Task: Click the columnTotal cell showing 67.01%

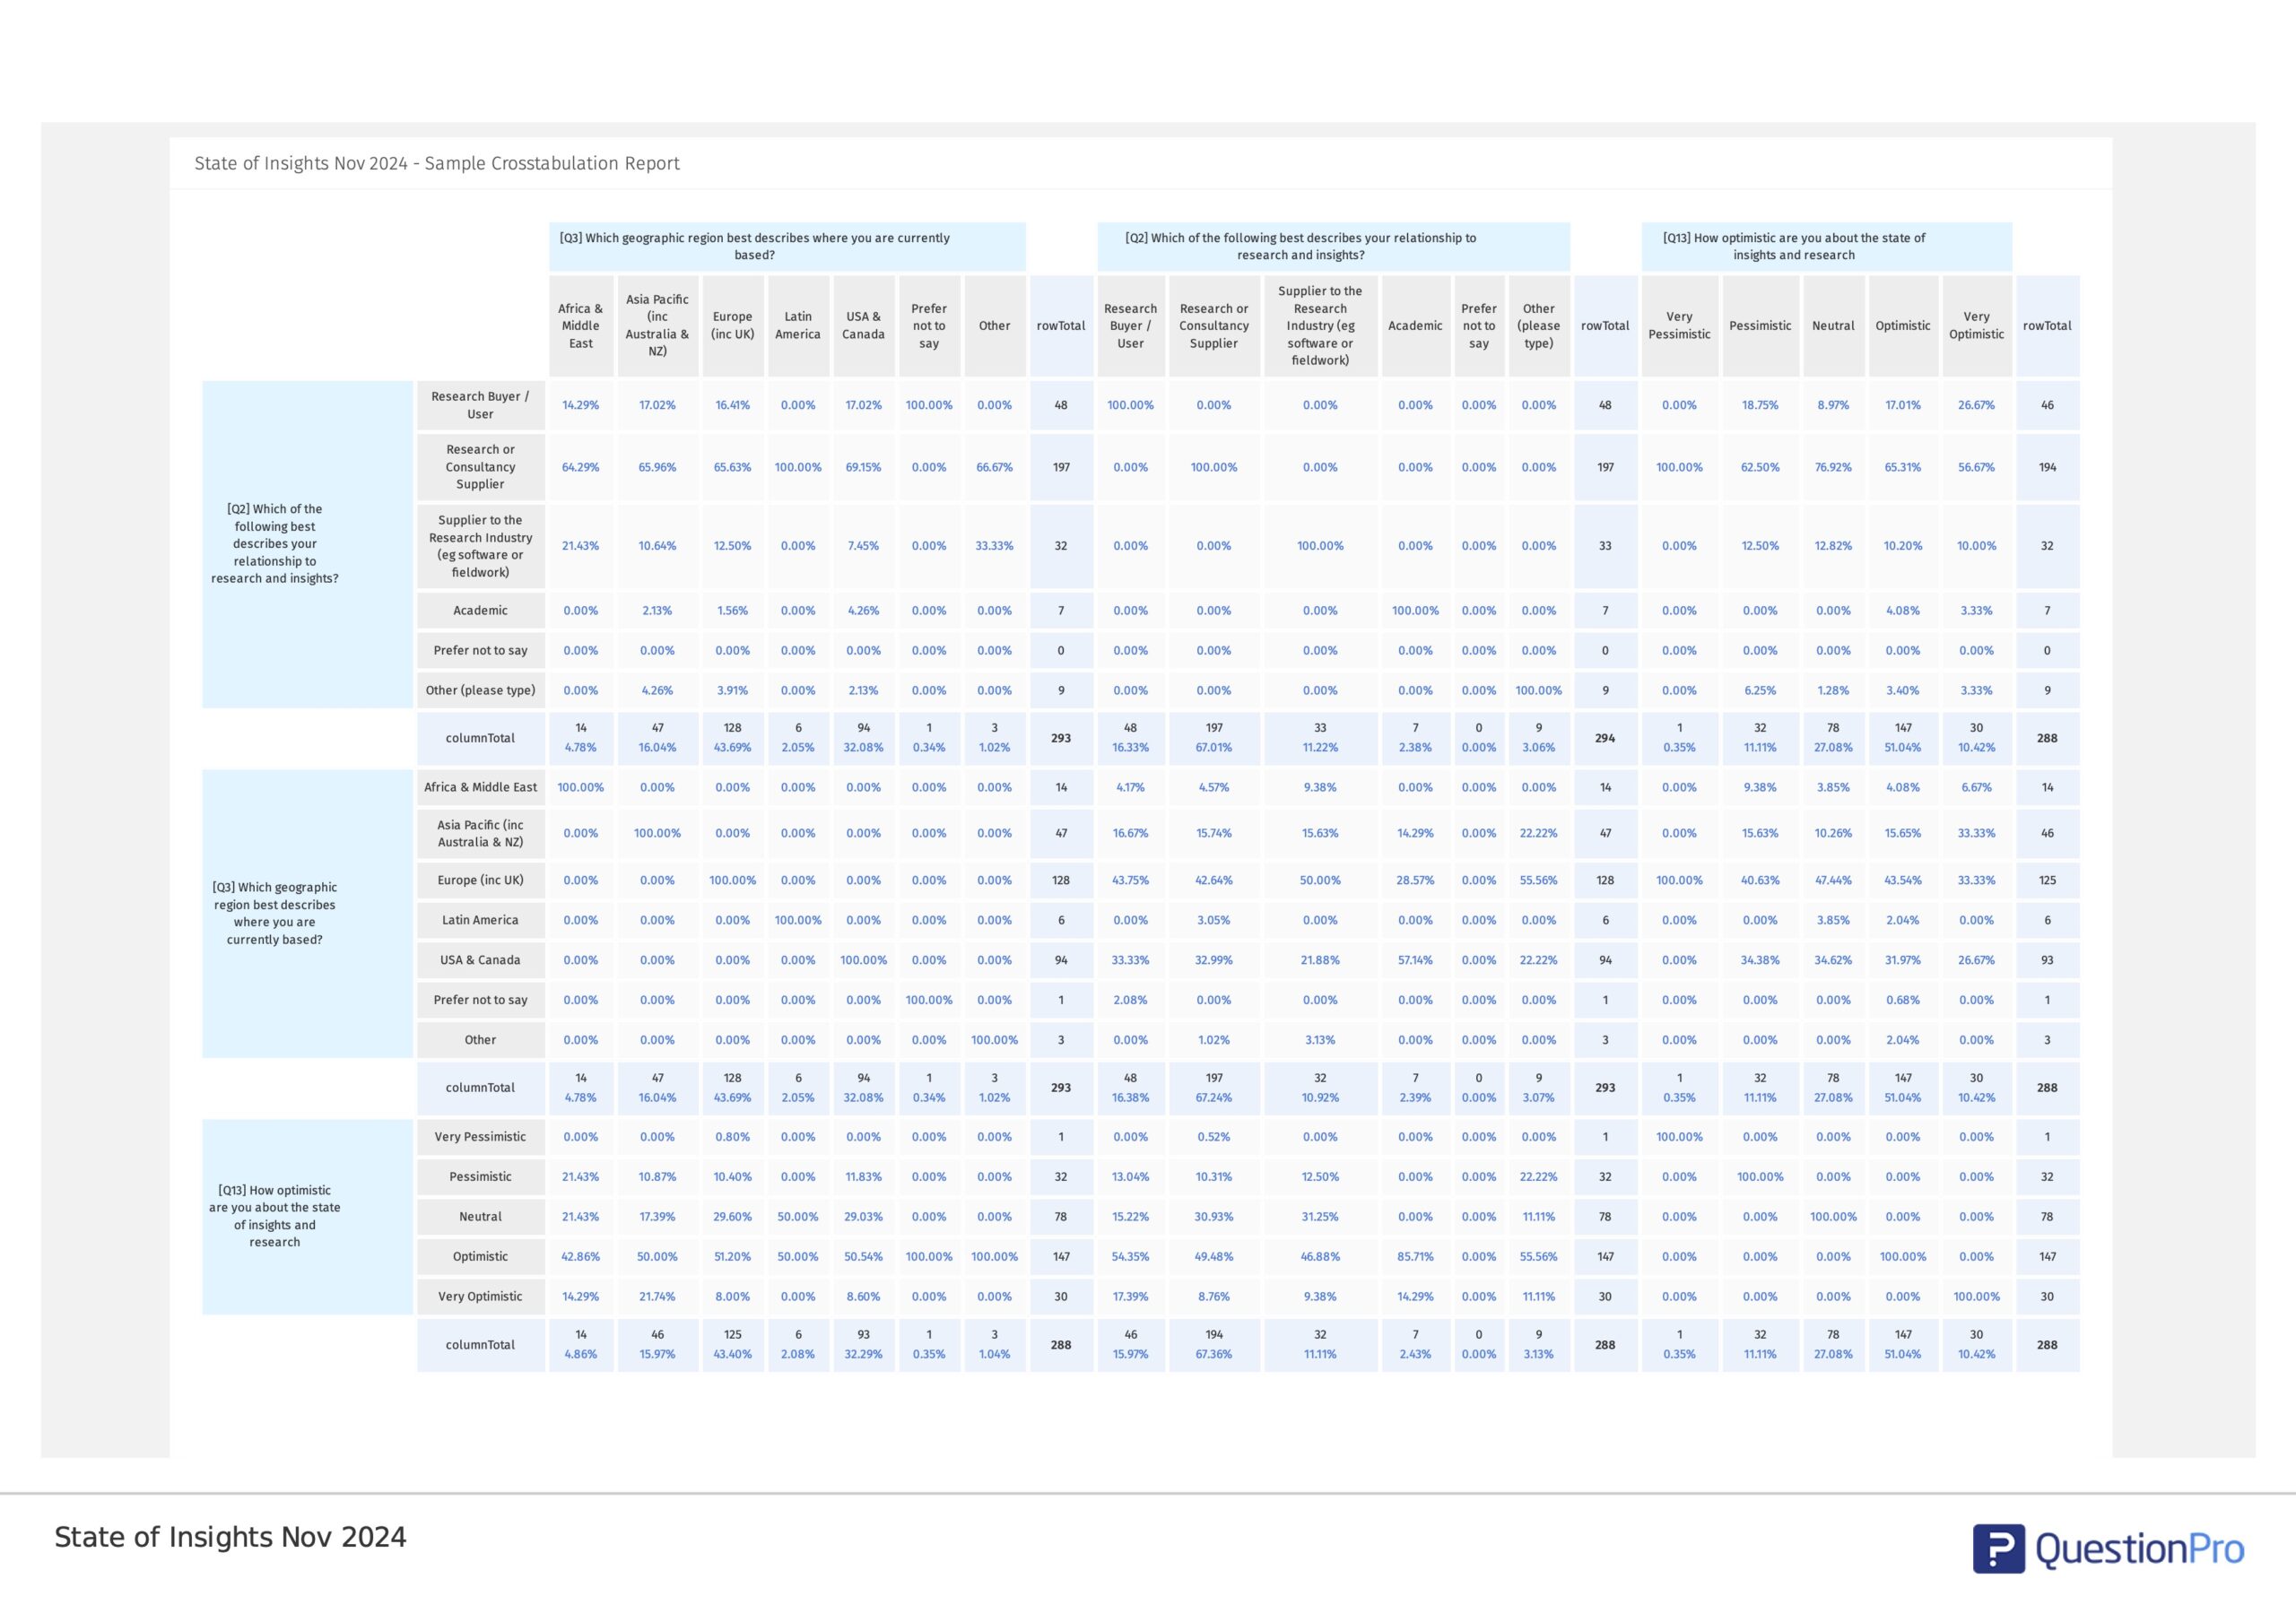Action: [1214, 738]
